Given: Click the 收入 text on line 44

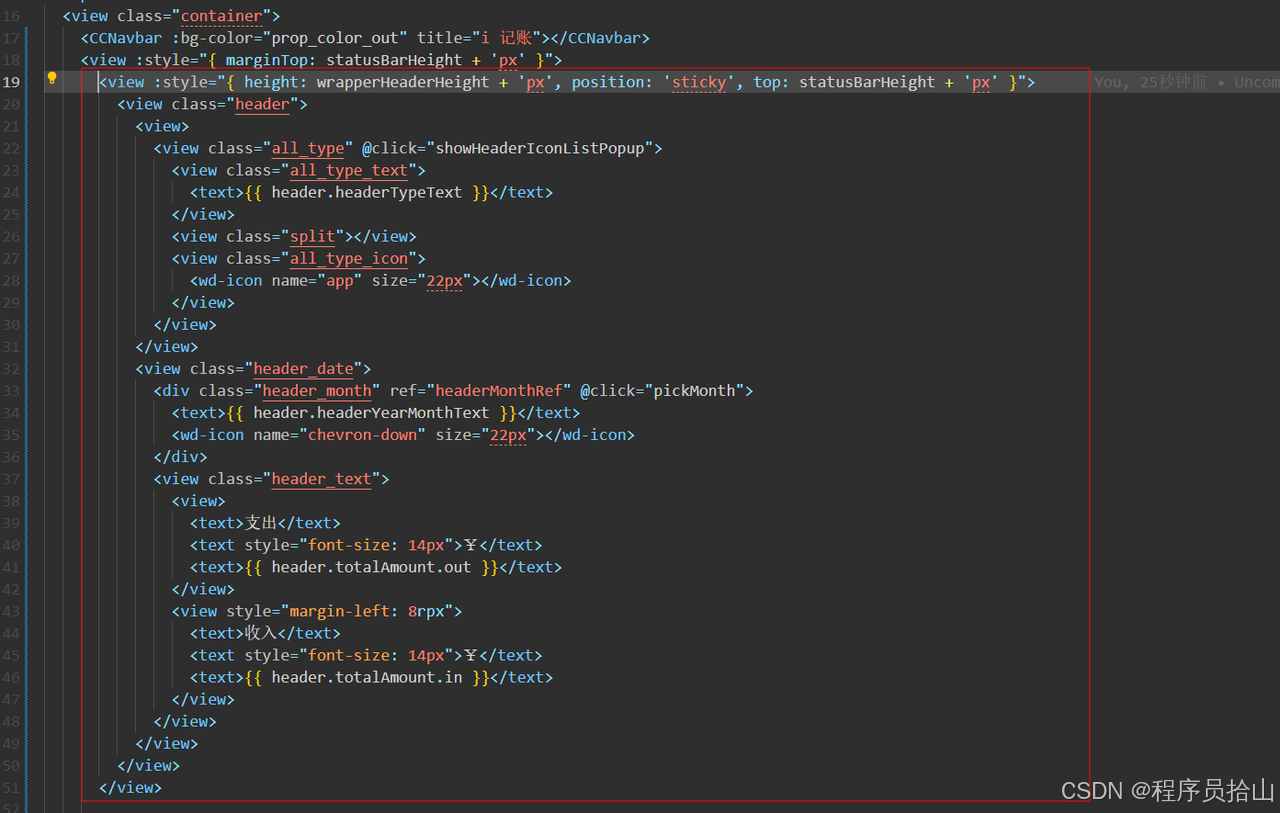Looking at the screenshot, I should pos(262,632).
